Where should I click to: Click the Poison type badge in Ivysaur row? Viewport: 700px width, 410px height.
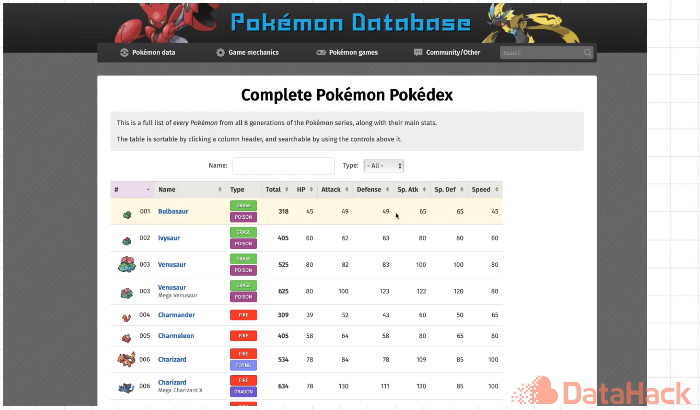[243, 244]
